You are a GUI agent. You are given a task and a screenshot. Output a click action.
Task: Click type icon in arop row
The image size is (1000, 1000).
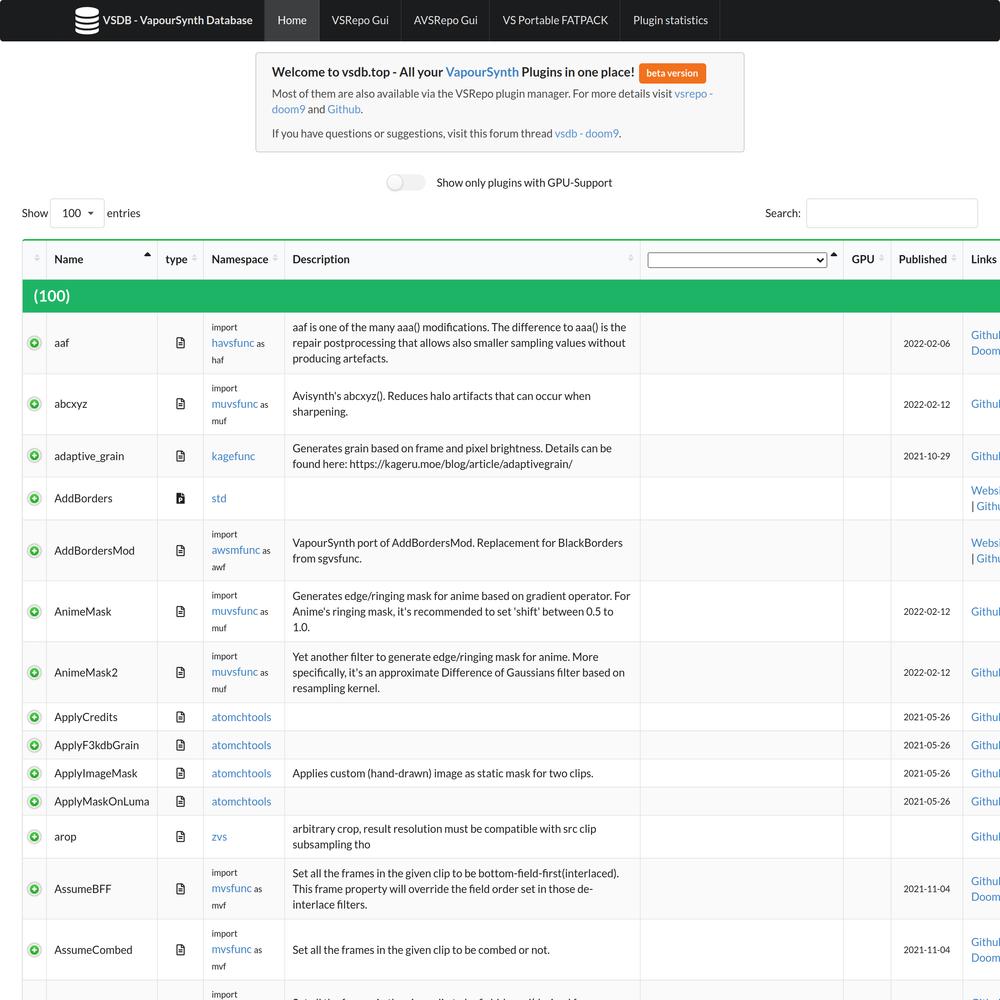(x=180, y=837)
